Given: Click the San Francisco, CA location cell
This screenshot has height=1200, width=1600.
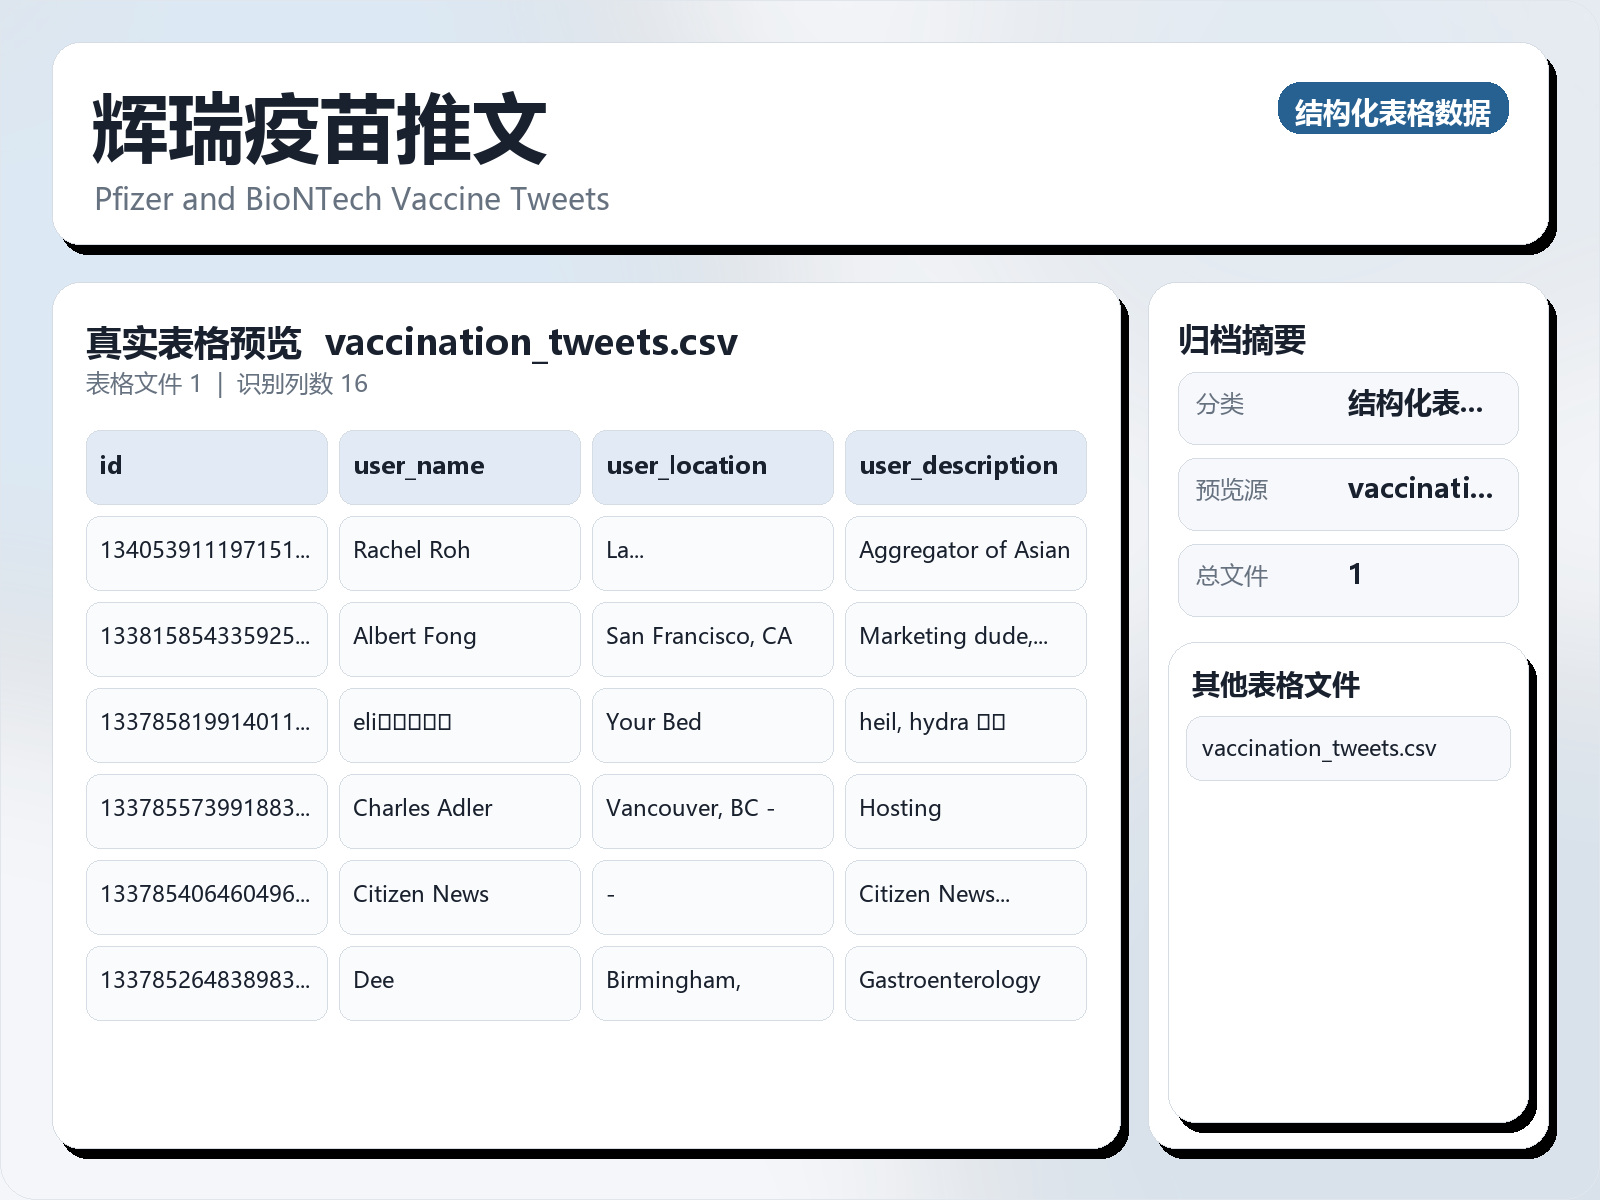Looking at the screenshot, I should point(712,638).
